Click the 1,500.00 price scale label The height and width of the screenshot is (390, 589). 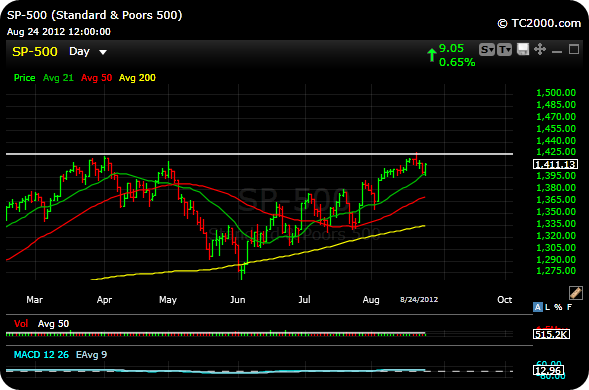click(x=556, y=93)
